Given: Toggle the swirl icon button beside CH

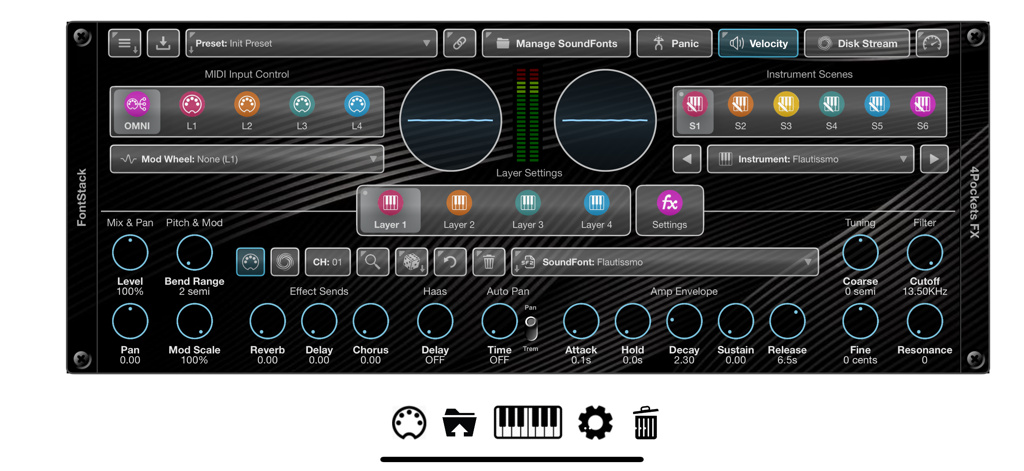Looking at the screenshot, I should coord(285,262).
